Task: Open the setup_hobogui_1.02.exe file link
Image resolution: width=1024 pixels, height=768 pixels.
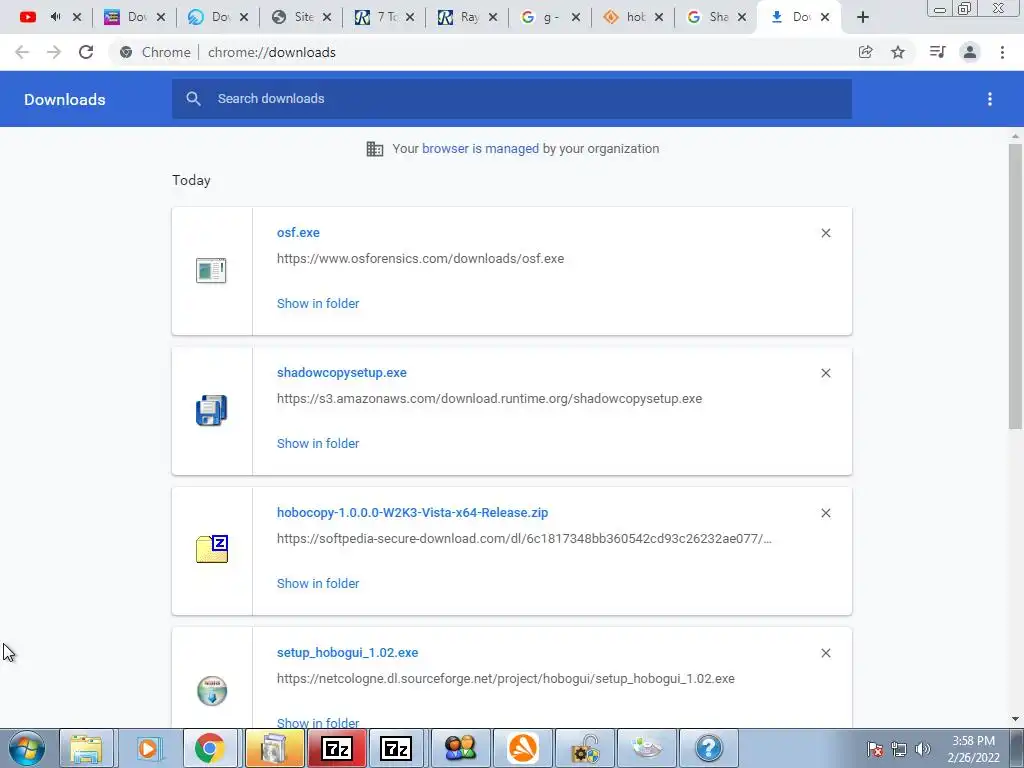Action: 347,652
